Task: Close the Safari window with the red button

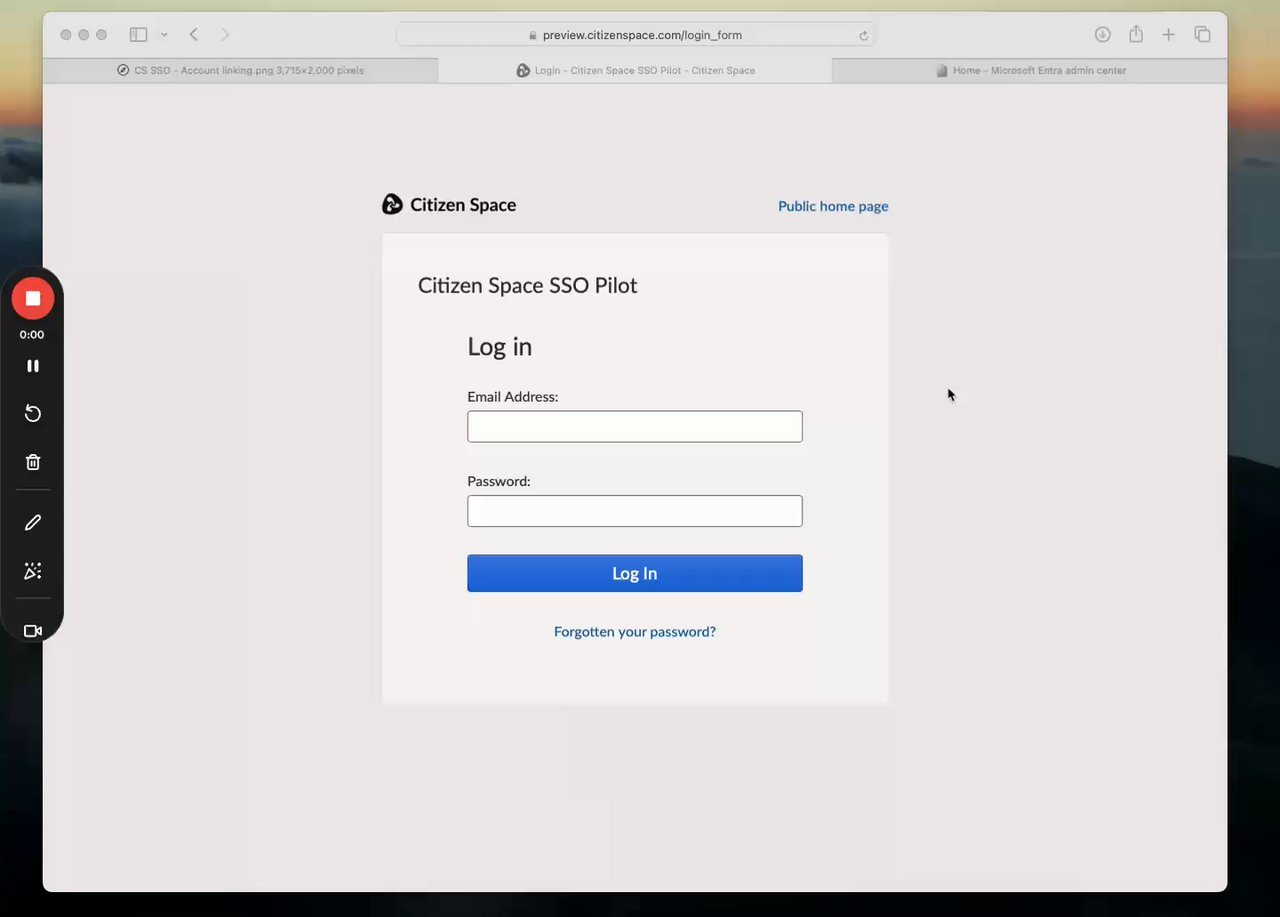Action: tap(66, 35)
